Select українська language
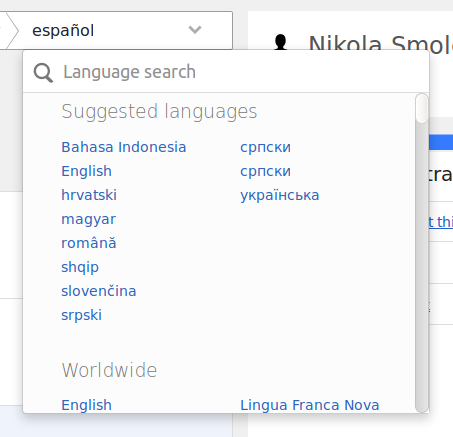Image resolution: width=453 pixels, height=437 pixels. 280,195
